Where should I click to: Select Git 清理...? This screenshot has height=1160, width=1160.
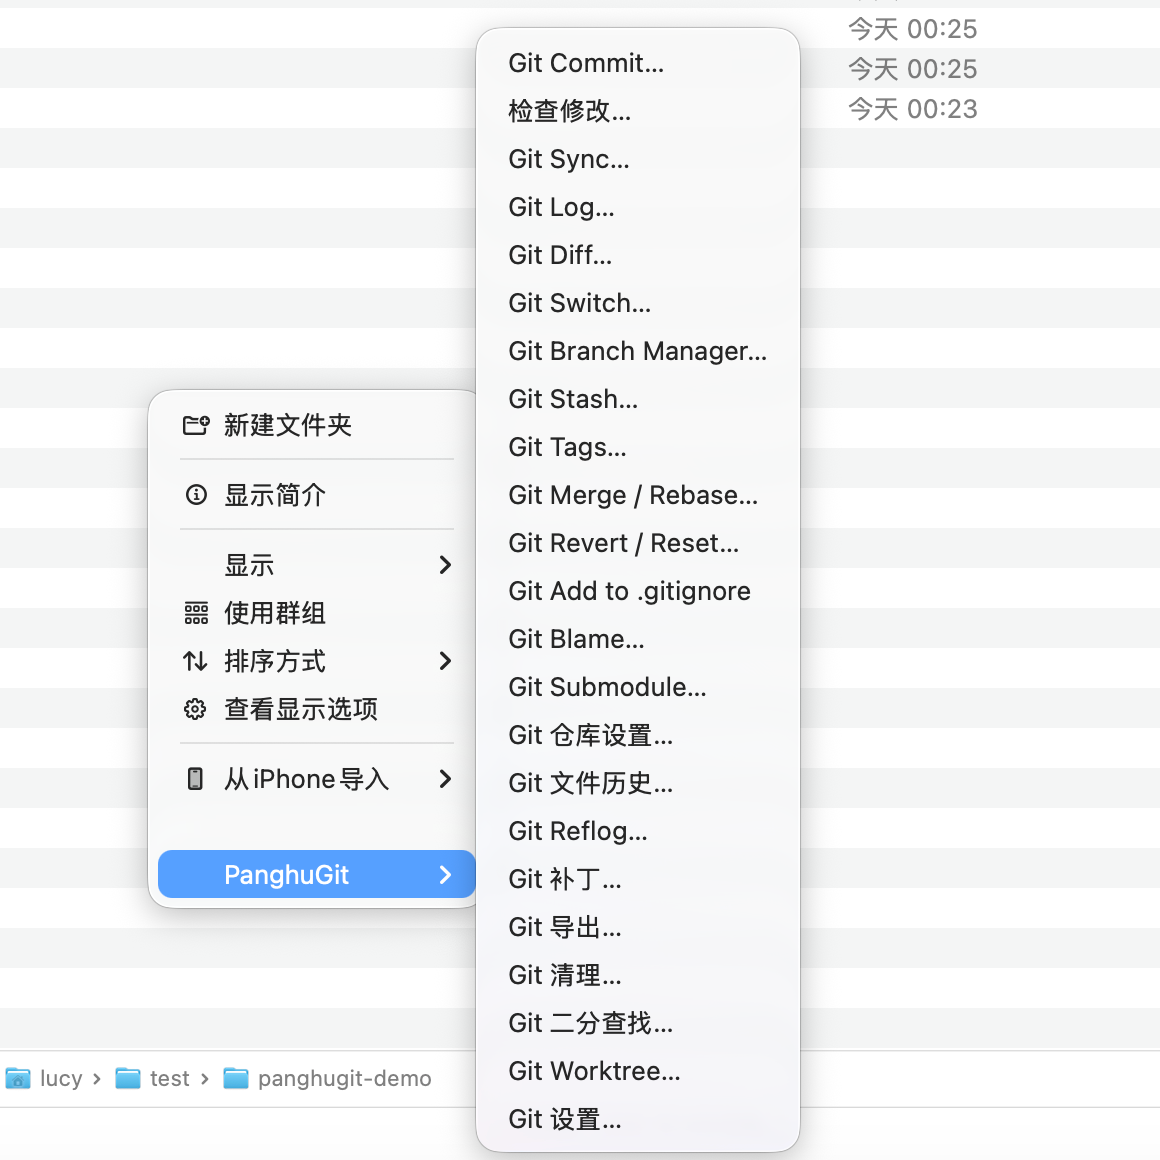click(x=638, y=975)
